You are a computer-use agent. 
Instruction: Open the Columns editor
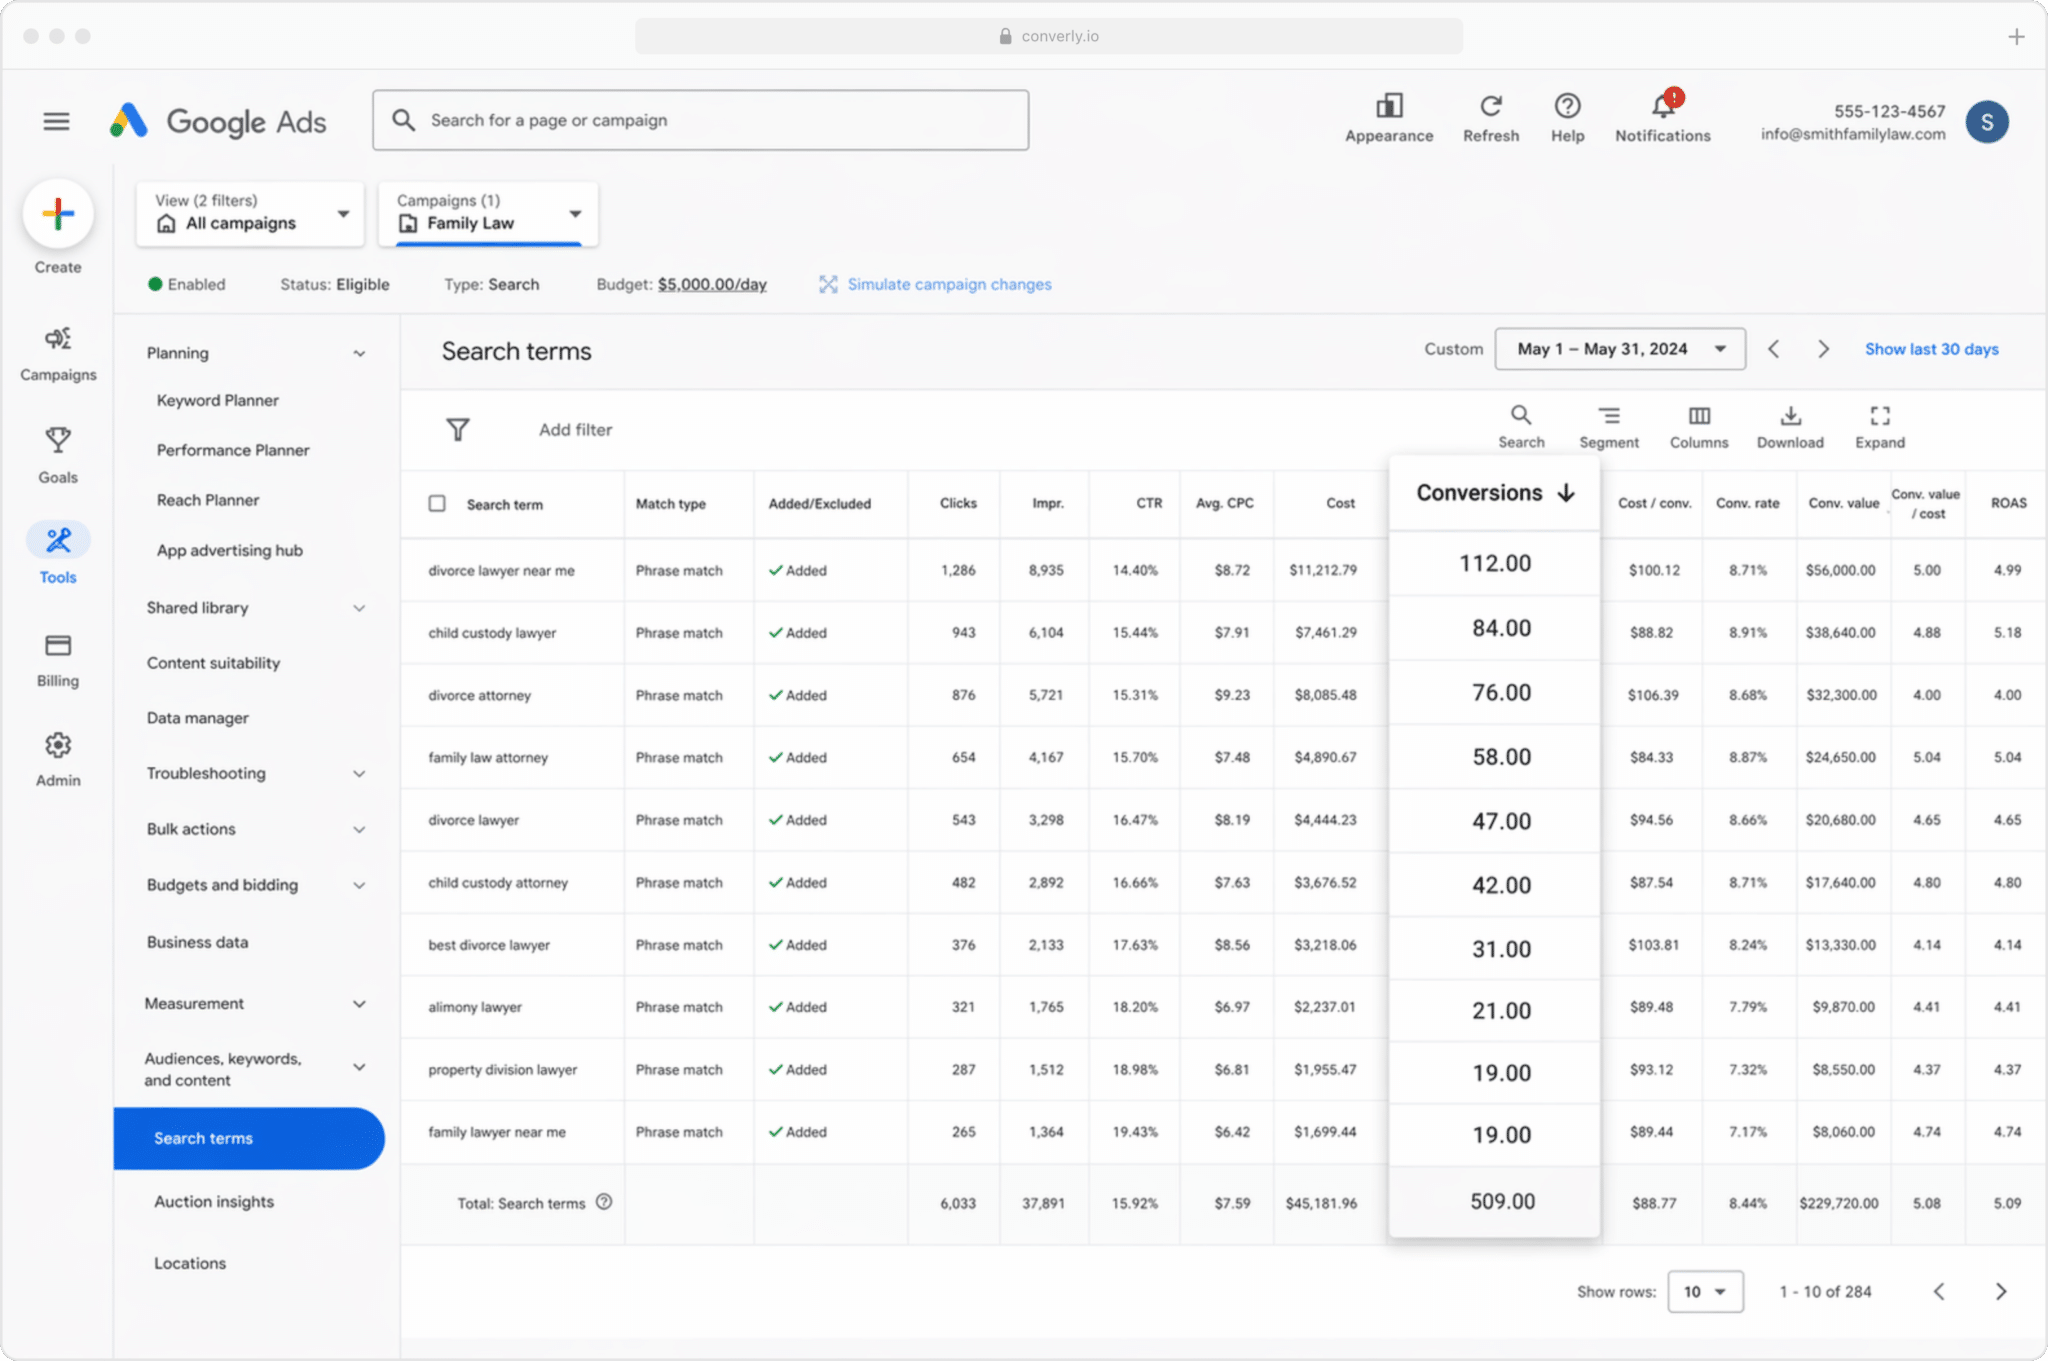click(x=1699, y=427)
